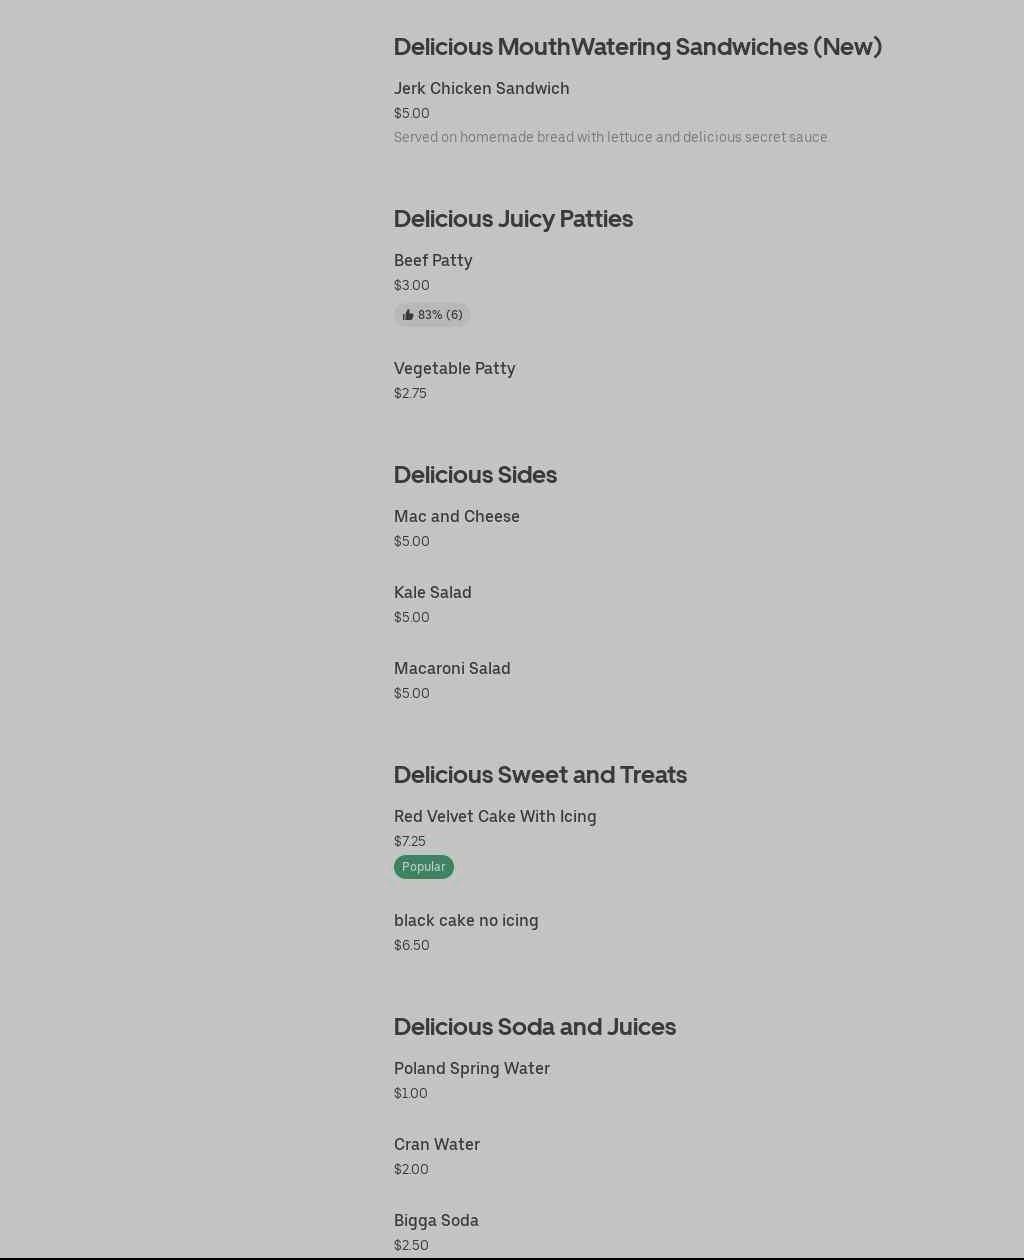Choose the Vegetable Patty item
The width and height of the screenshot is (1024, 1260).
[x=454, y=369]
